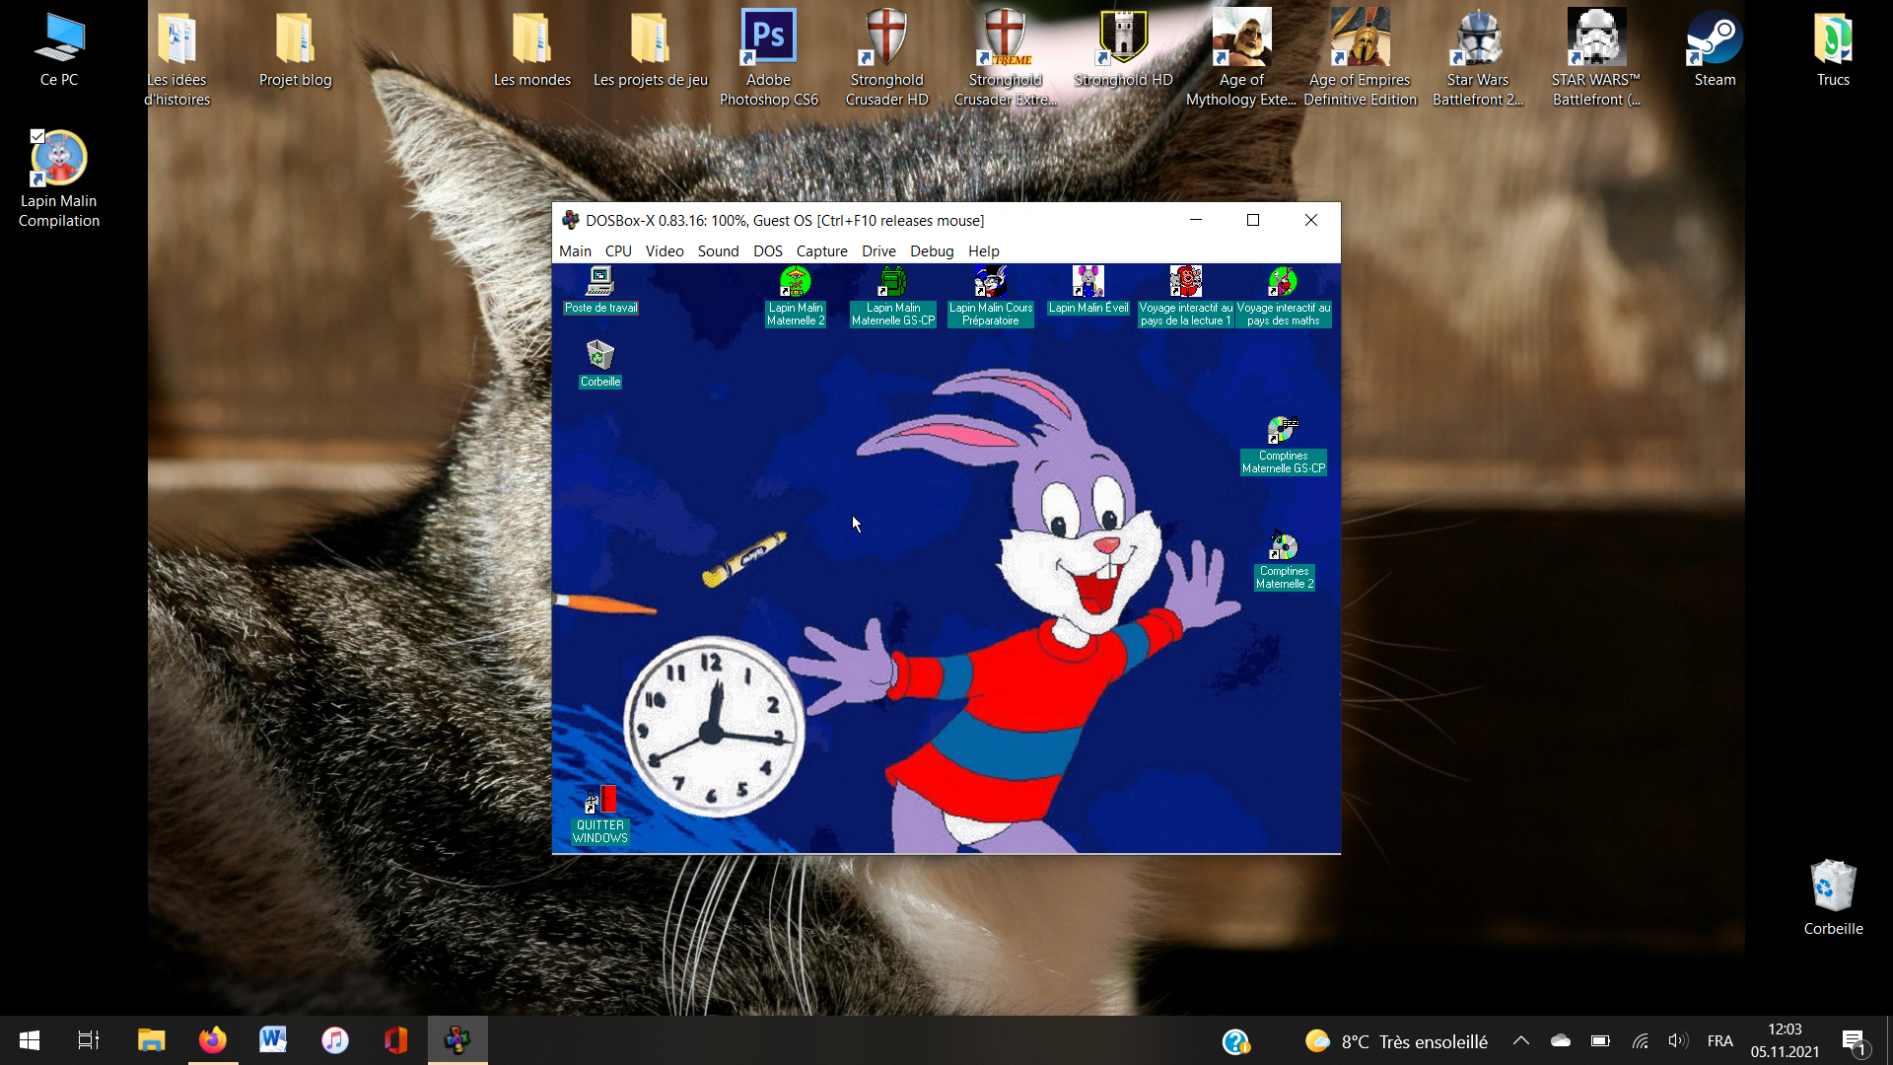The width and height of the screenshot is (1893, 1065).
Task: Launch Adobe Photoshop CS6 shortcut
Action: (769, 58)
